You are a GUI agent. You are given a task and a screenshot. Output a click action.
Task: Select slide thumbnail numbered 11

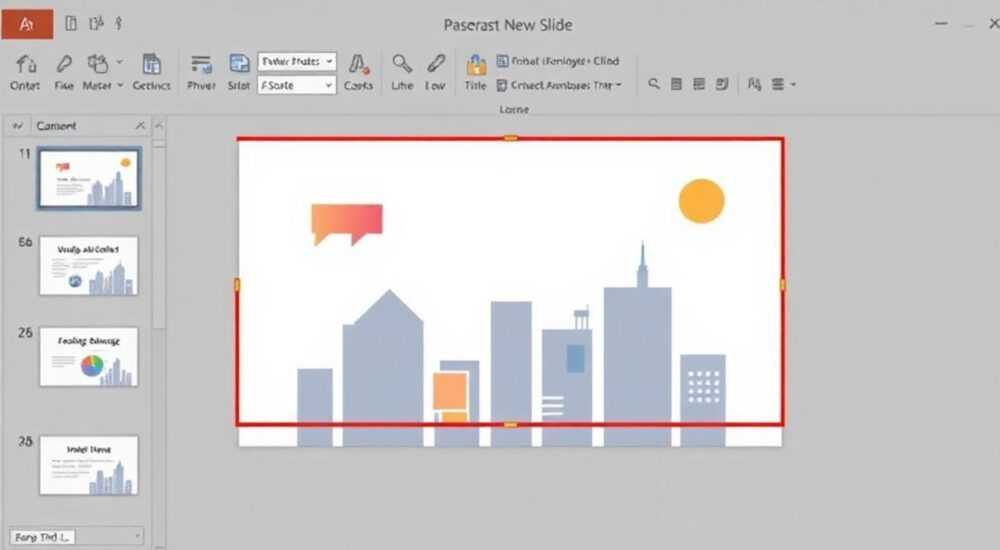tap(89, 178)
